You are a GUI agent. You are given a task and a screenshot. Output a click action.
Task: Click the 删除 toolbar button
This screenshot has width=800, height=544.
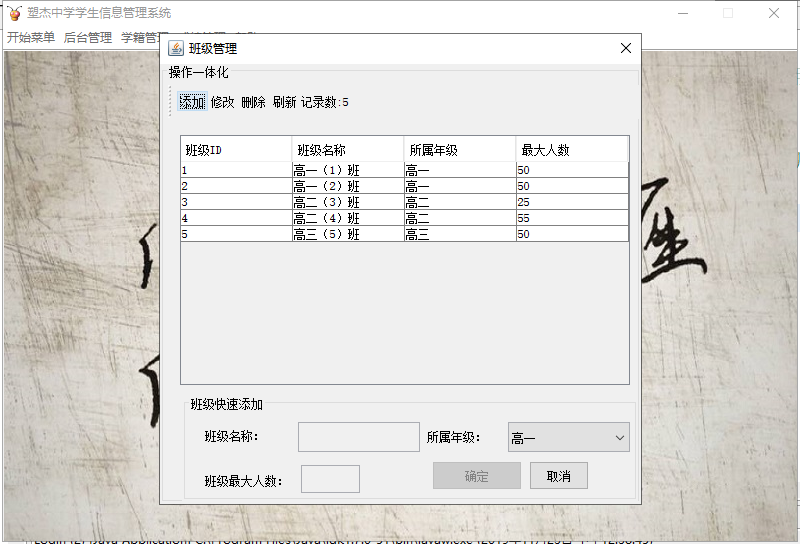coord(254,102)
